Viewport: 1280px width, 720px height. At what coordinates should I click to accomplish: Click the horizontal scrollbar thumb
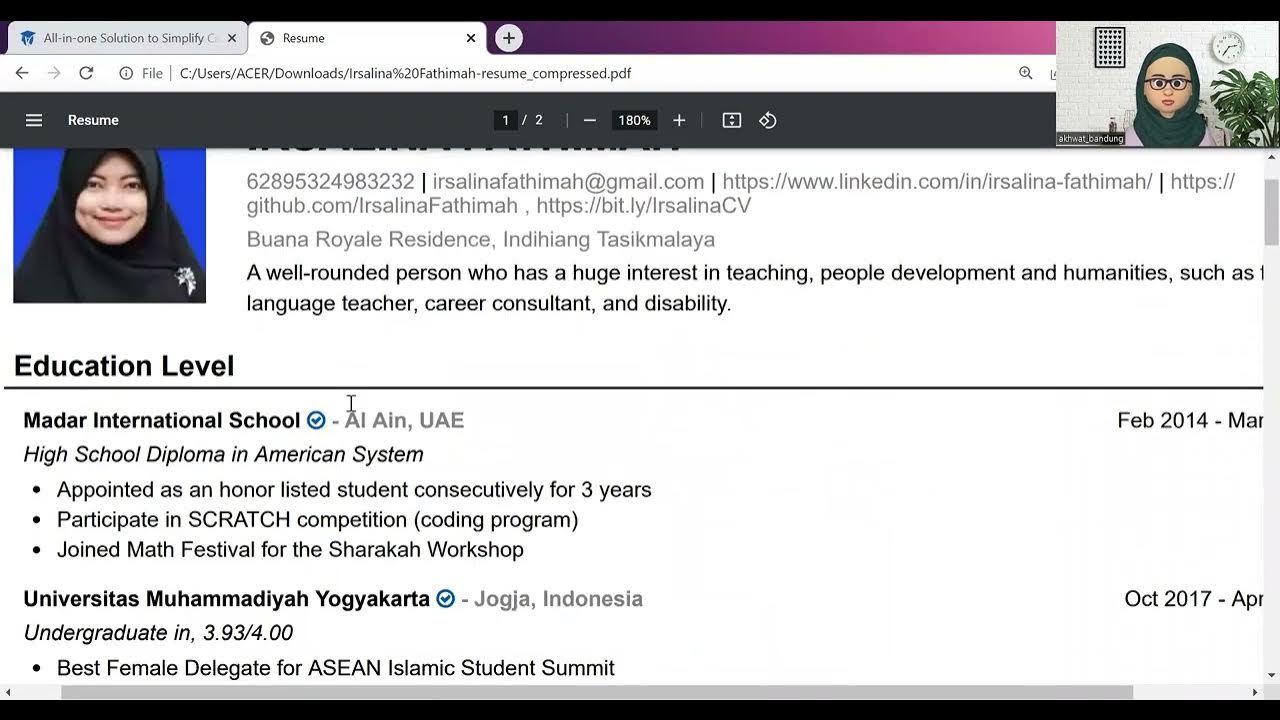tap(597, 692)
